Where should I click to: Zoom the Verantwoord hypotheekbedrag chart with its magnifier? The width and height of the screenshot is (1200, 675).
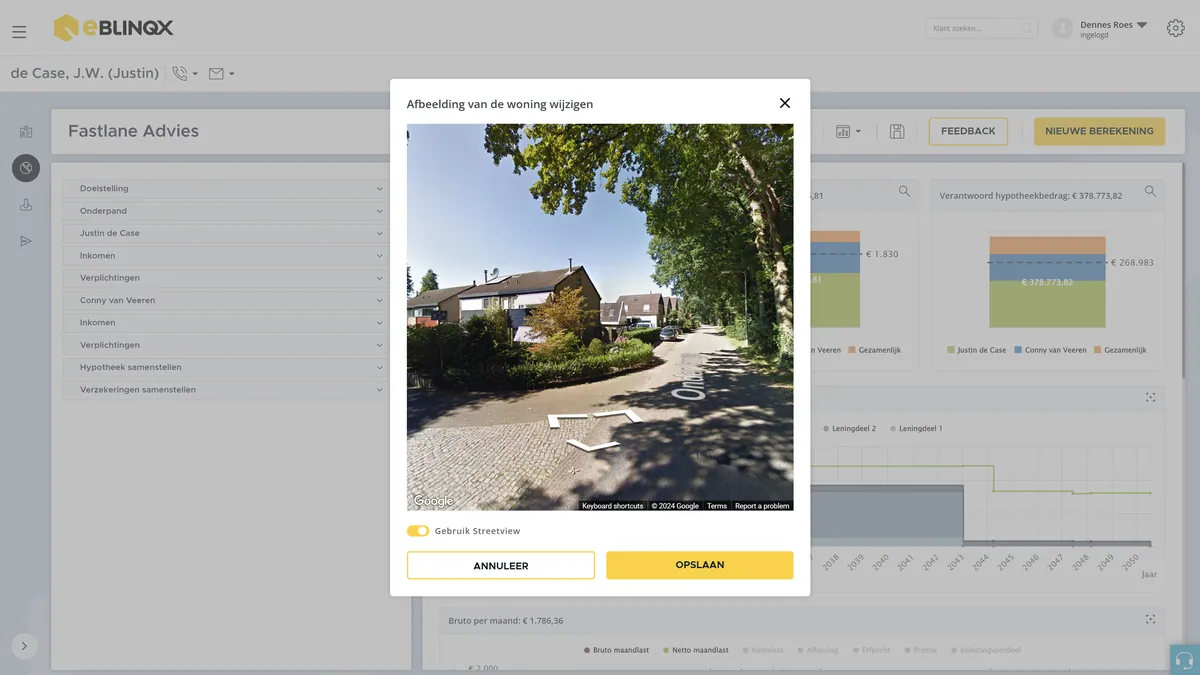tap(1150, 191)
